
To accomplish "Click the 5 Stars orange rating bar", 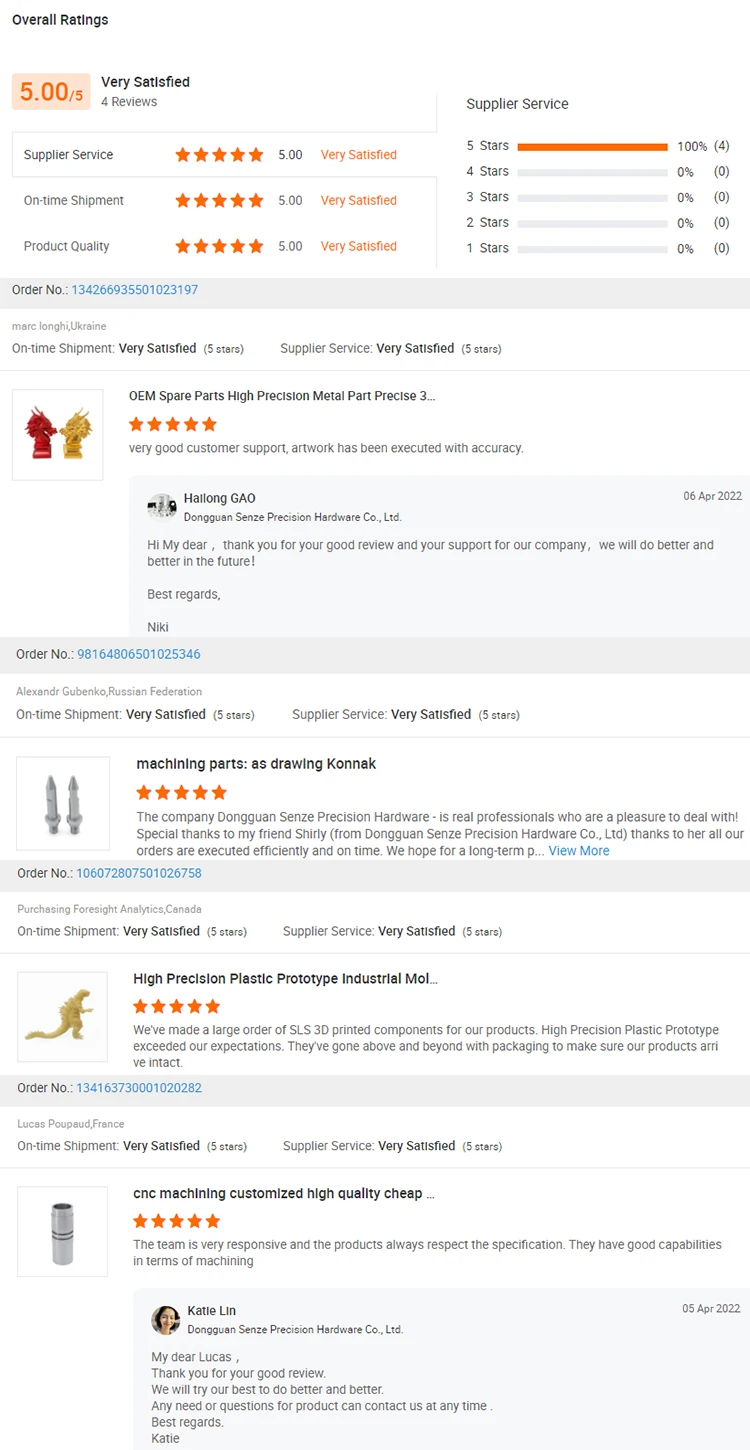I will [592, 147].
